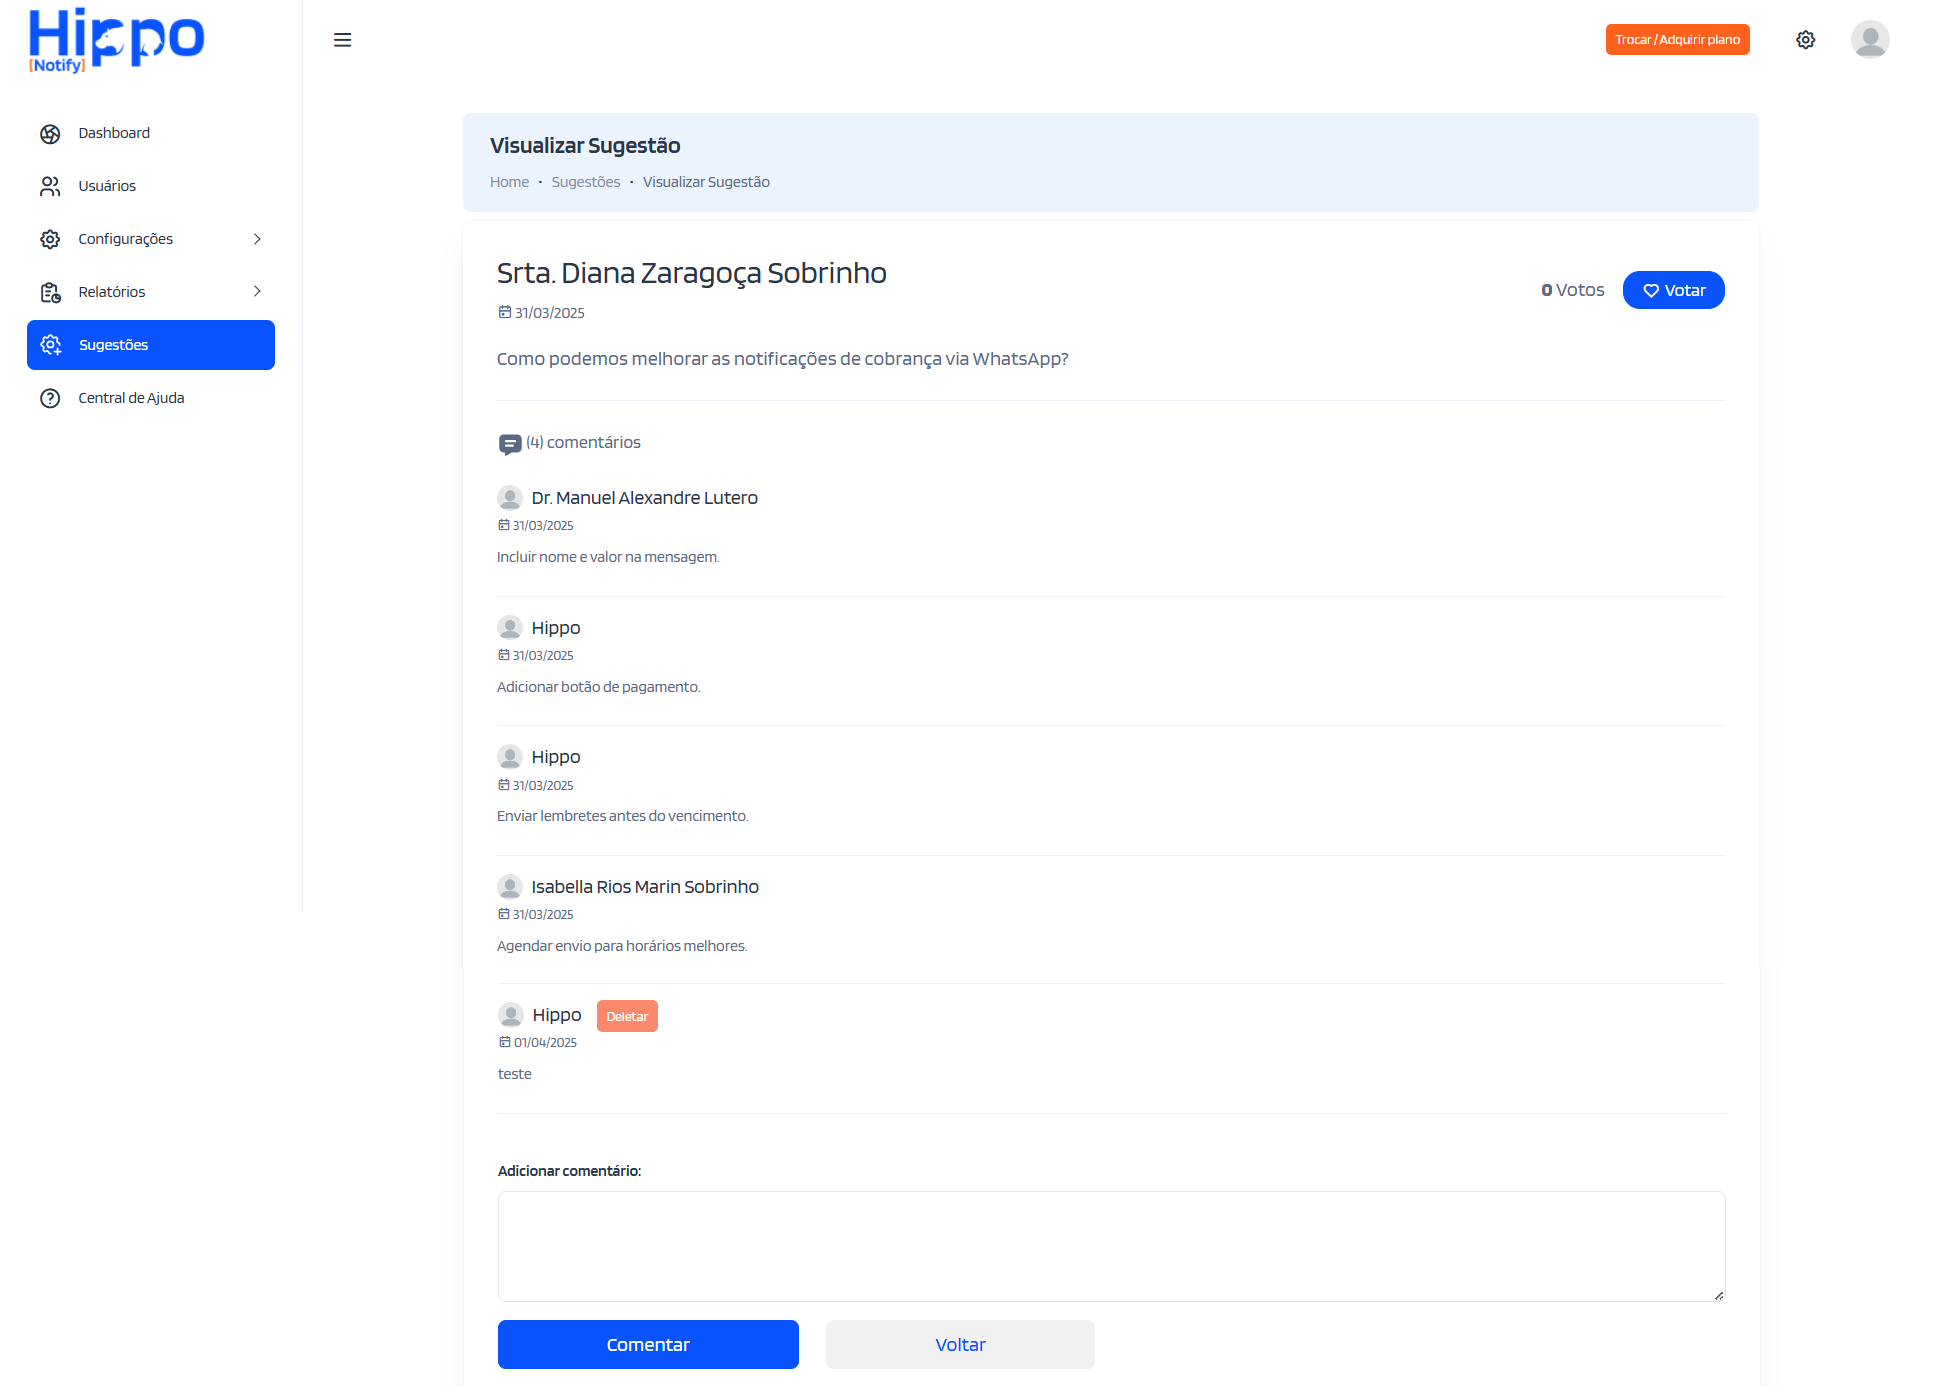Open Usuários in the sidebar
Image resolution: width=1937 pixels, height=1387 pixels.
tap(107, 186)
